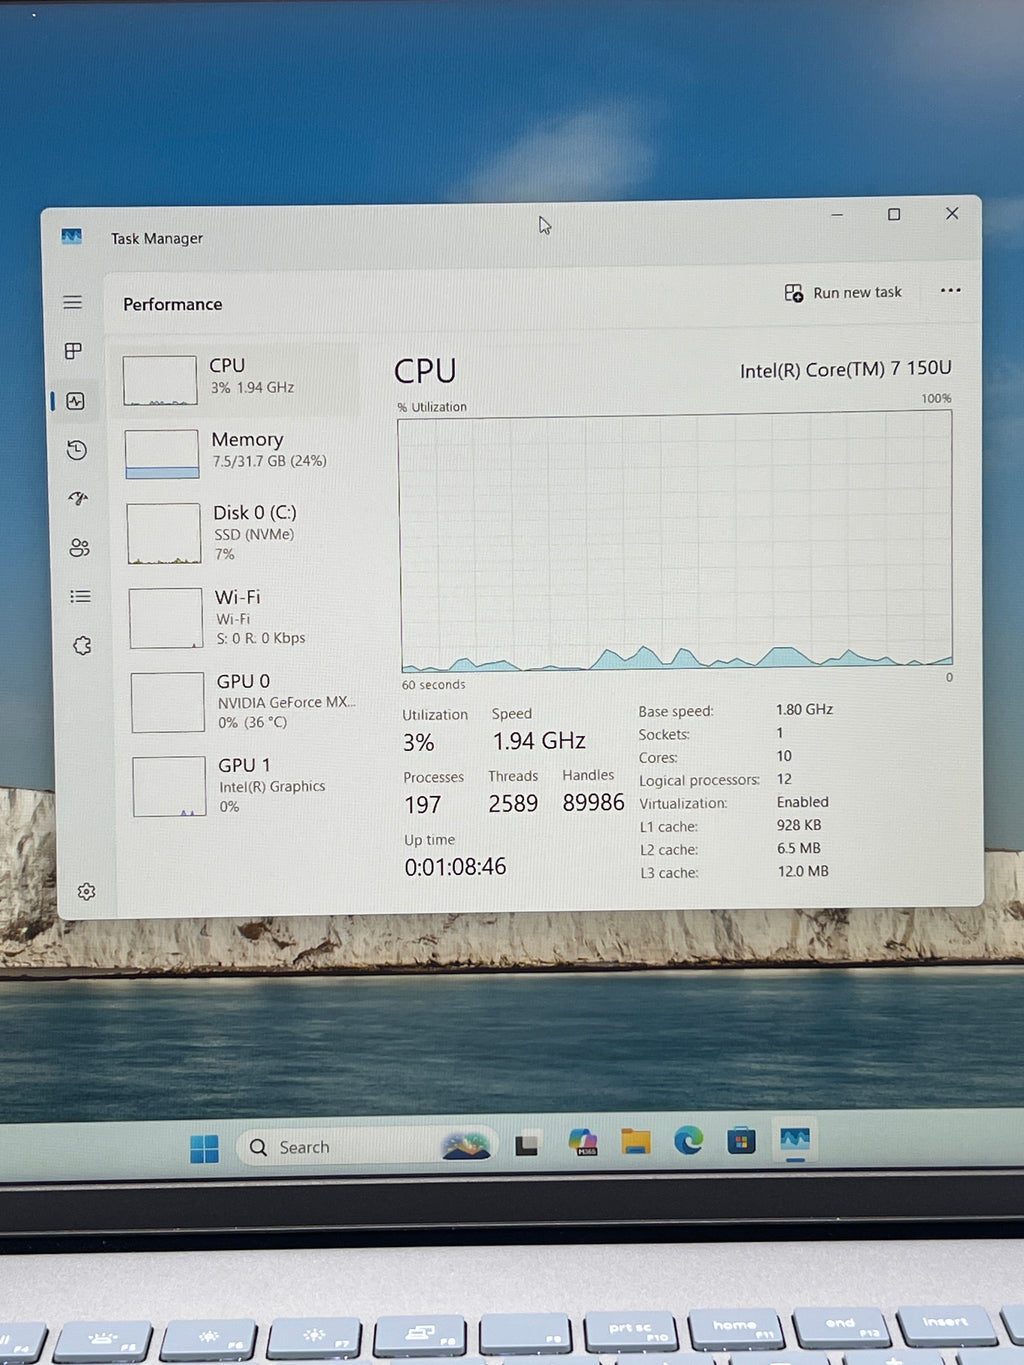Screen dimensions: 1024x1365
Task: Click the Task Manager app icon in title bar
Action: [x=71, y=237]
